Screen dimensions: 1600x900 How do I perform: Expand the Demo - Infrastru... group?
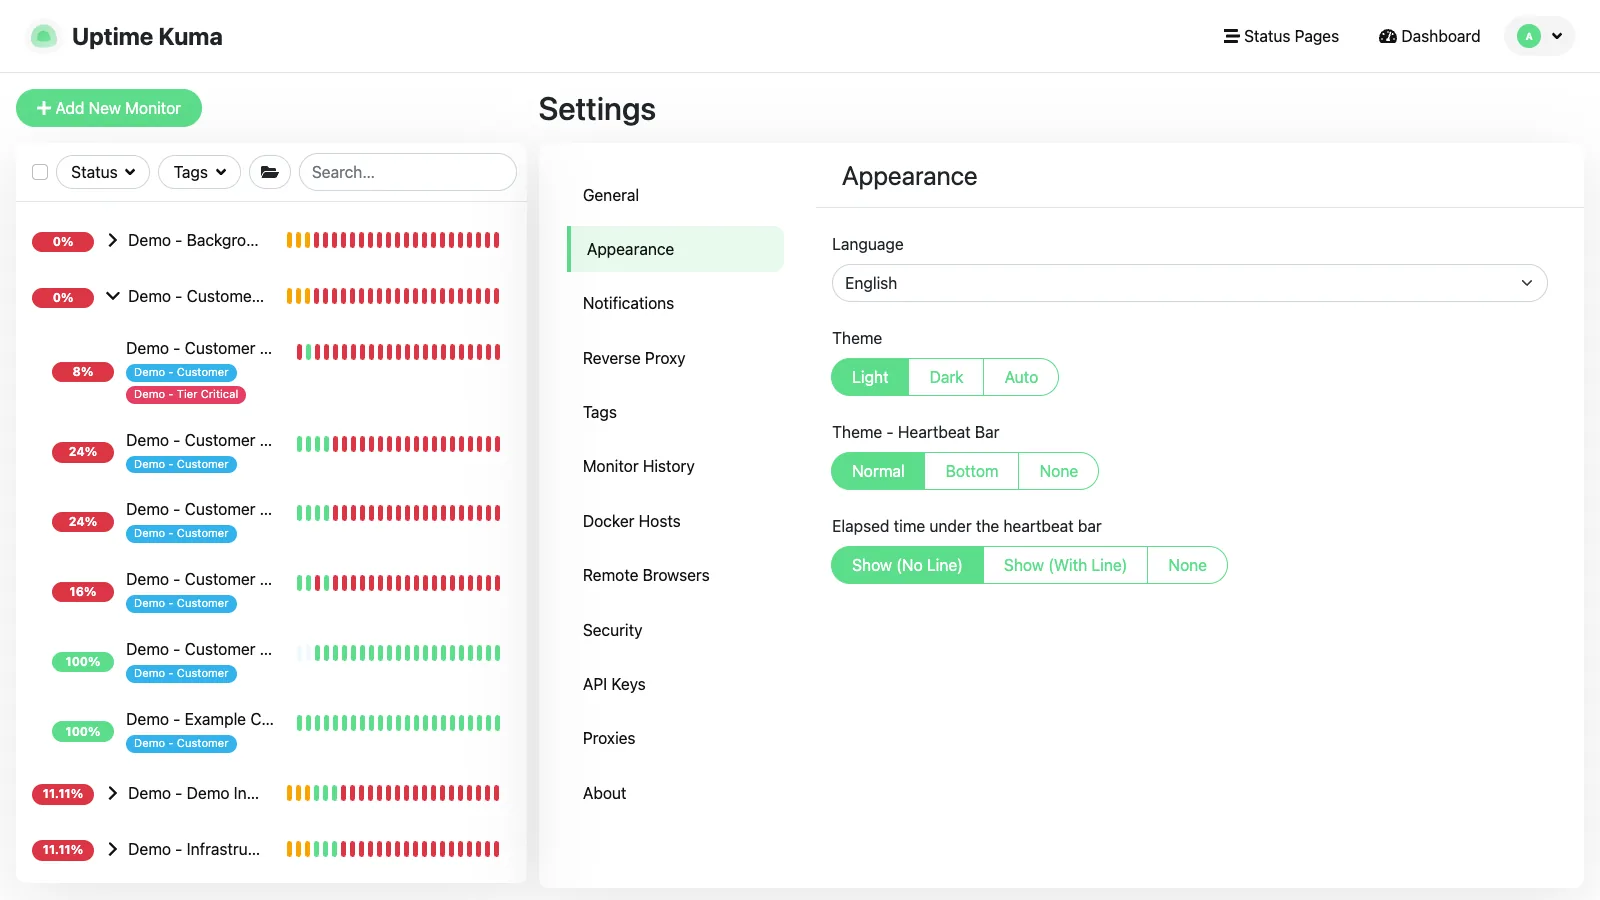113,849
